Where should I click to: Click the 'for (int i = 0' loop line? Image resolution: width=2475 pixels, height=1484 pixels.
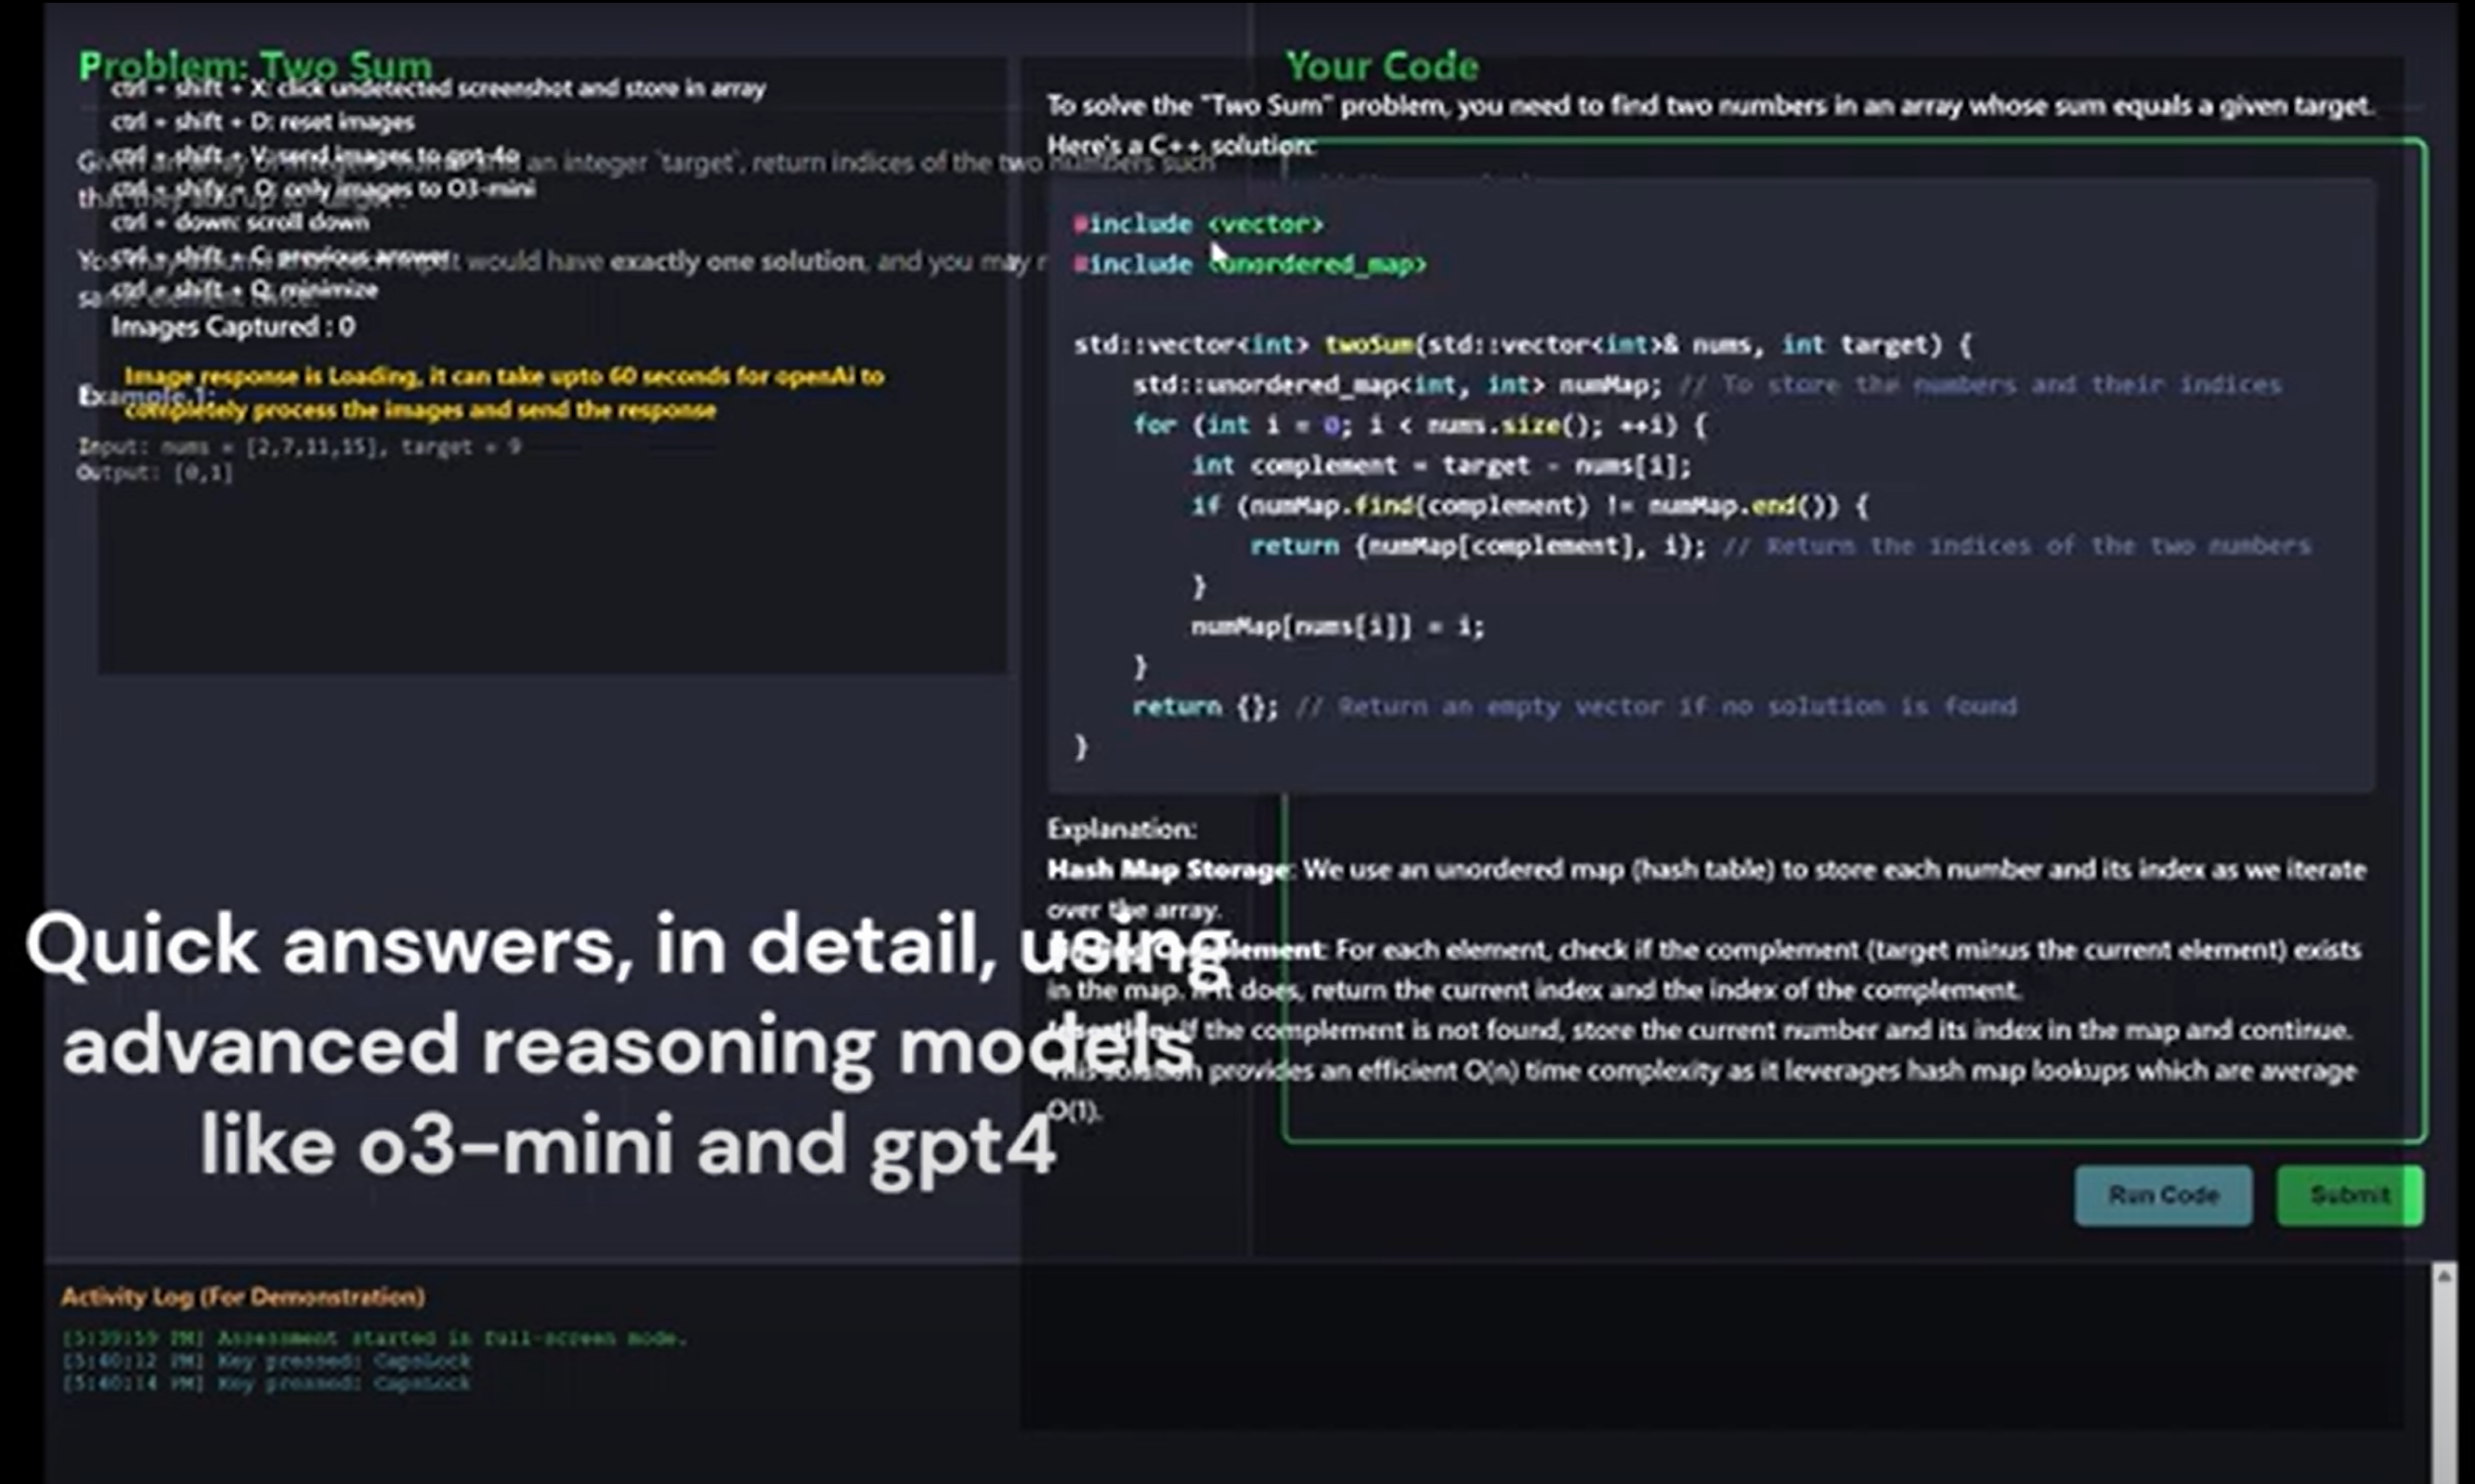[1419, 425]
